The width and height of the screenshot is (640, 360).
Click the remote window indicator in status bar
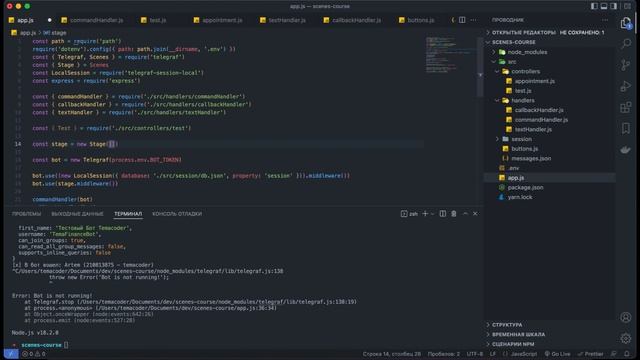pos(11,354)
